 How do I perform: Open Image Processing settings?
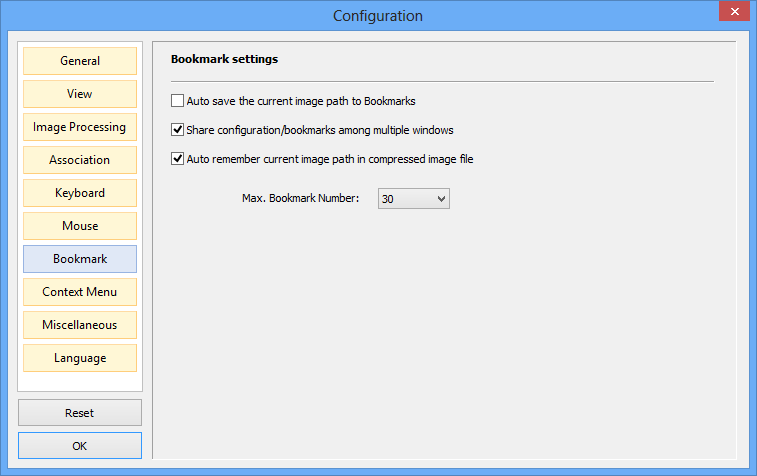click(x=80, y=127)
